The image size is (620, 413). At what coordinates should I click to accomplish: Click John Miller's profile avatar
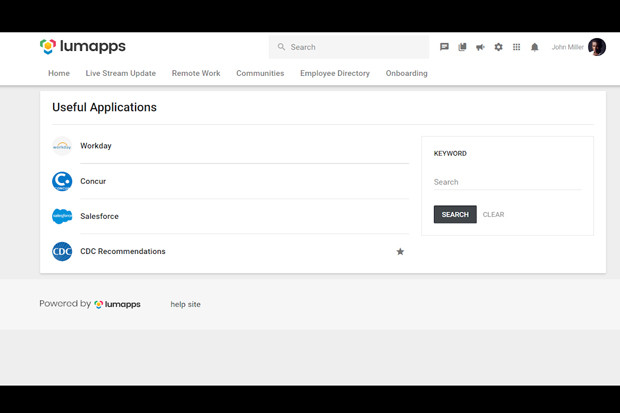[x=597, y=47]
